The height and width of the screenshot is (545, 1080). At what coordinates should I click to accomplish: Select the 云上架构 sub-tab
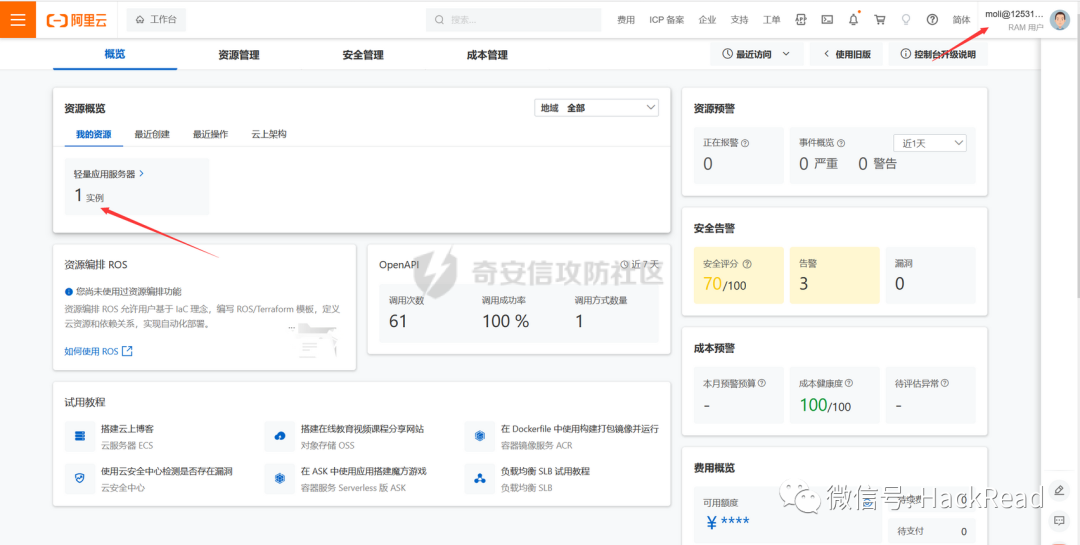click(269, 134)
